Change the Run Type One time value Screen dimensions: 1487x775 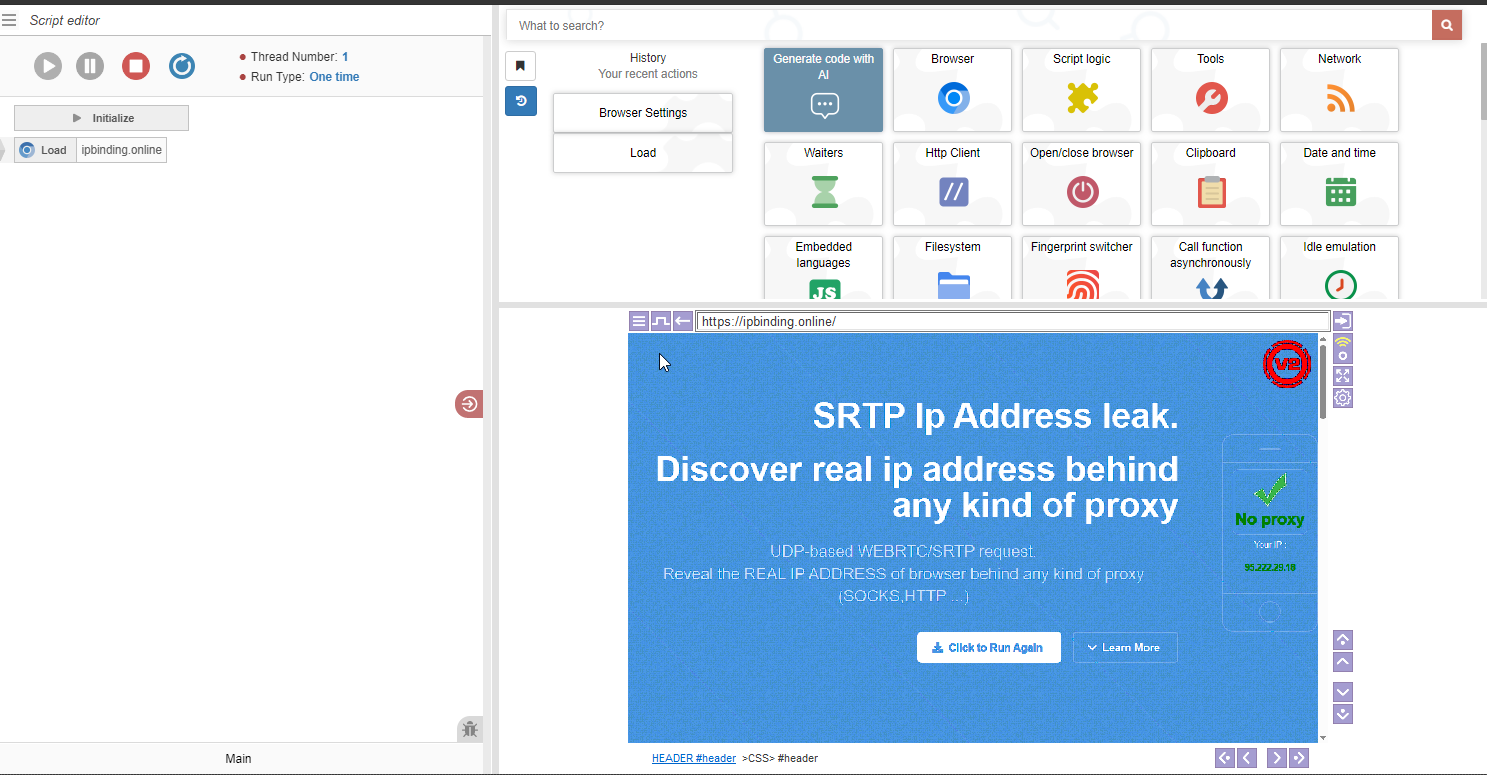334,77
